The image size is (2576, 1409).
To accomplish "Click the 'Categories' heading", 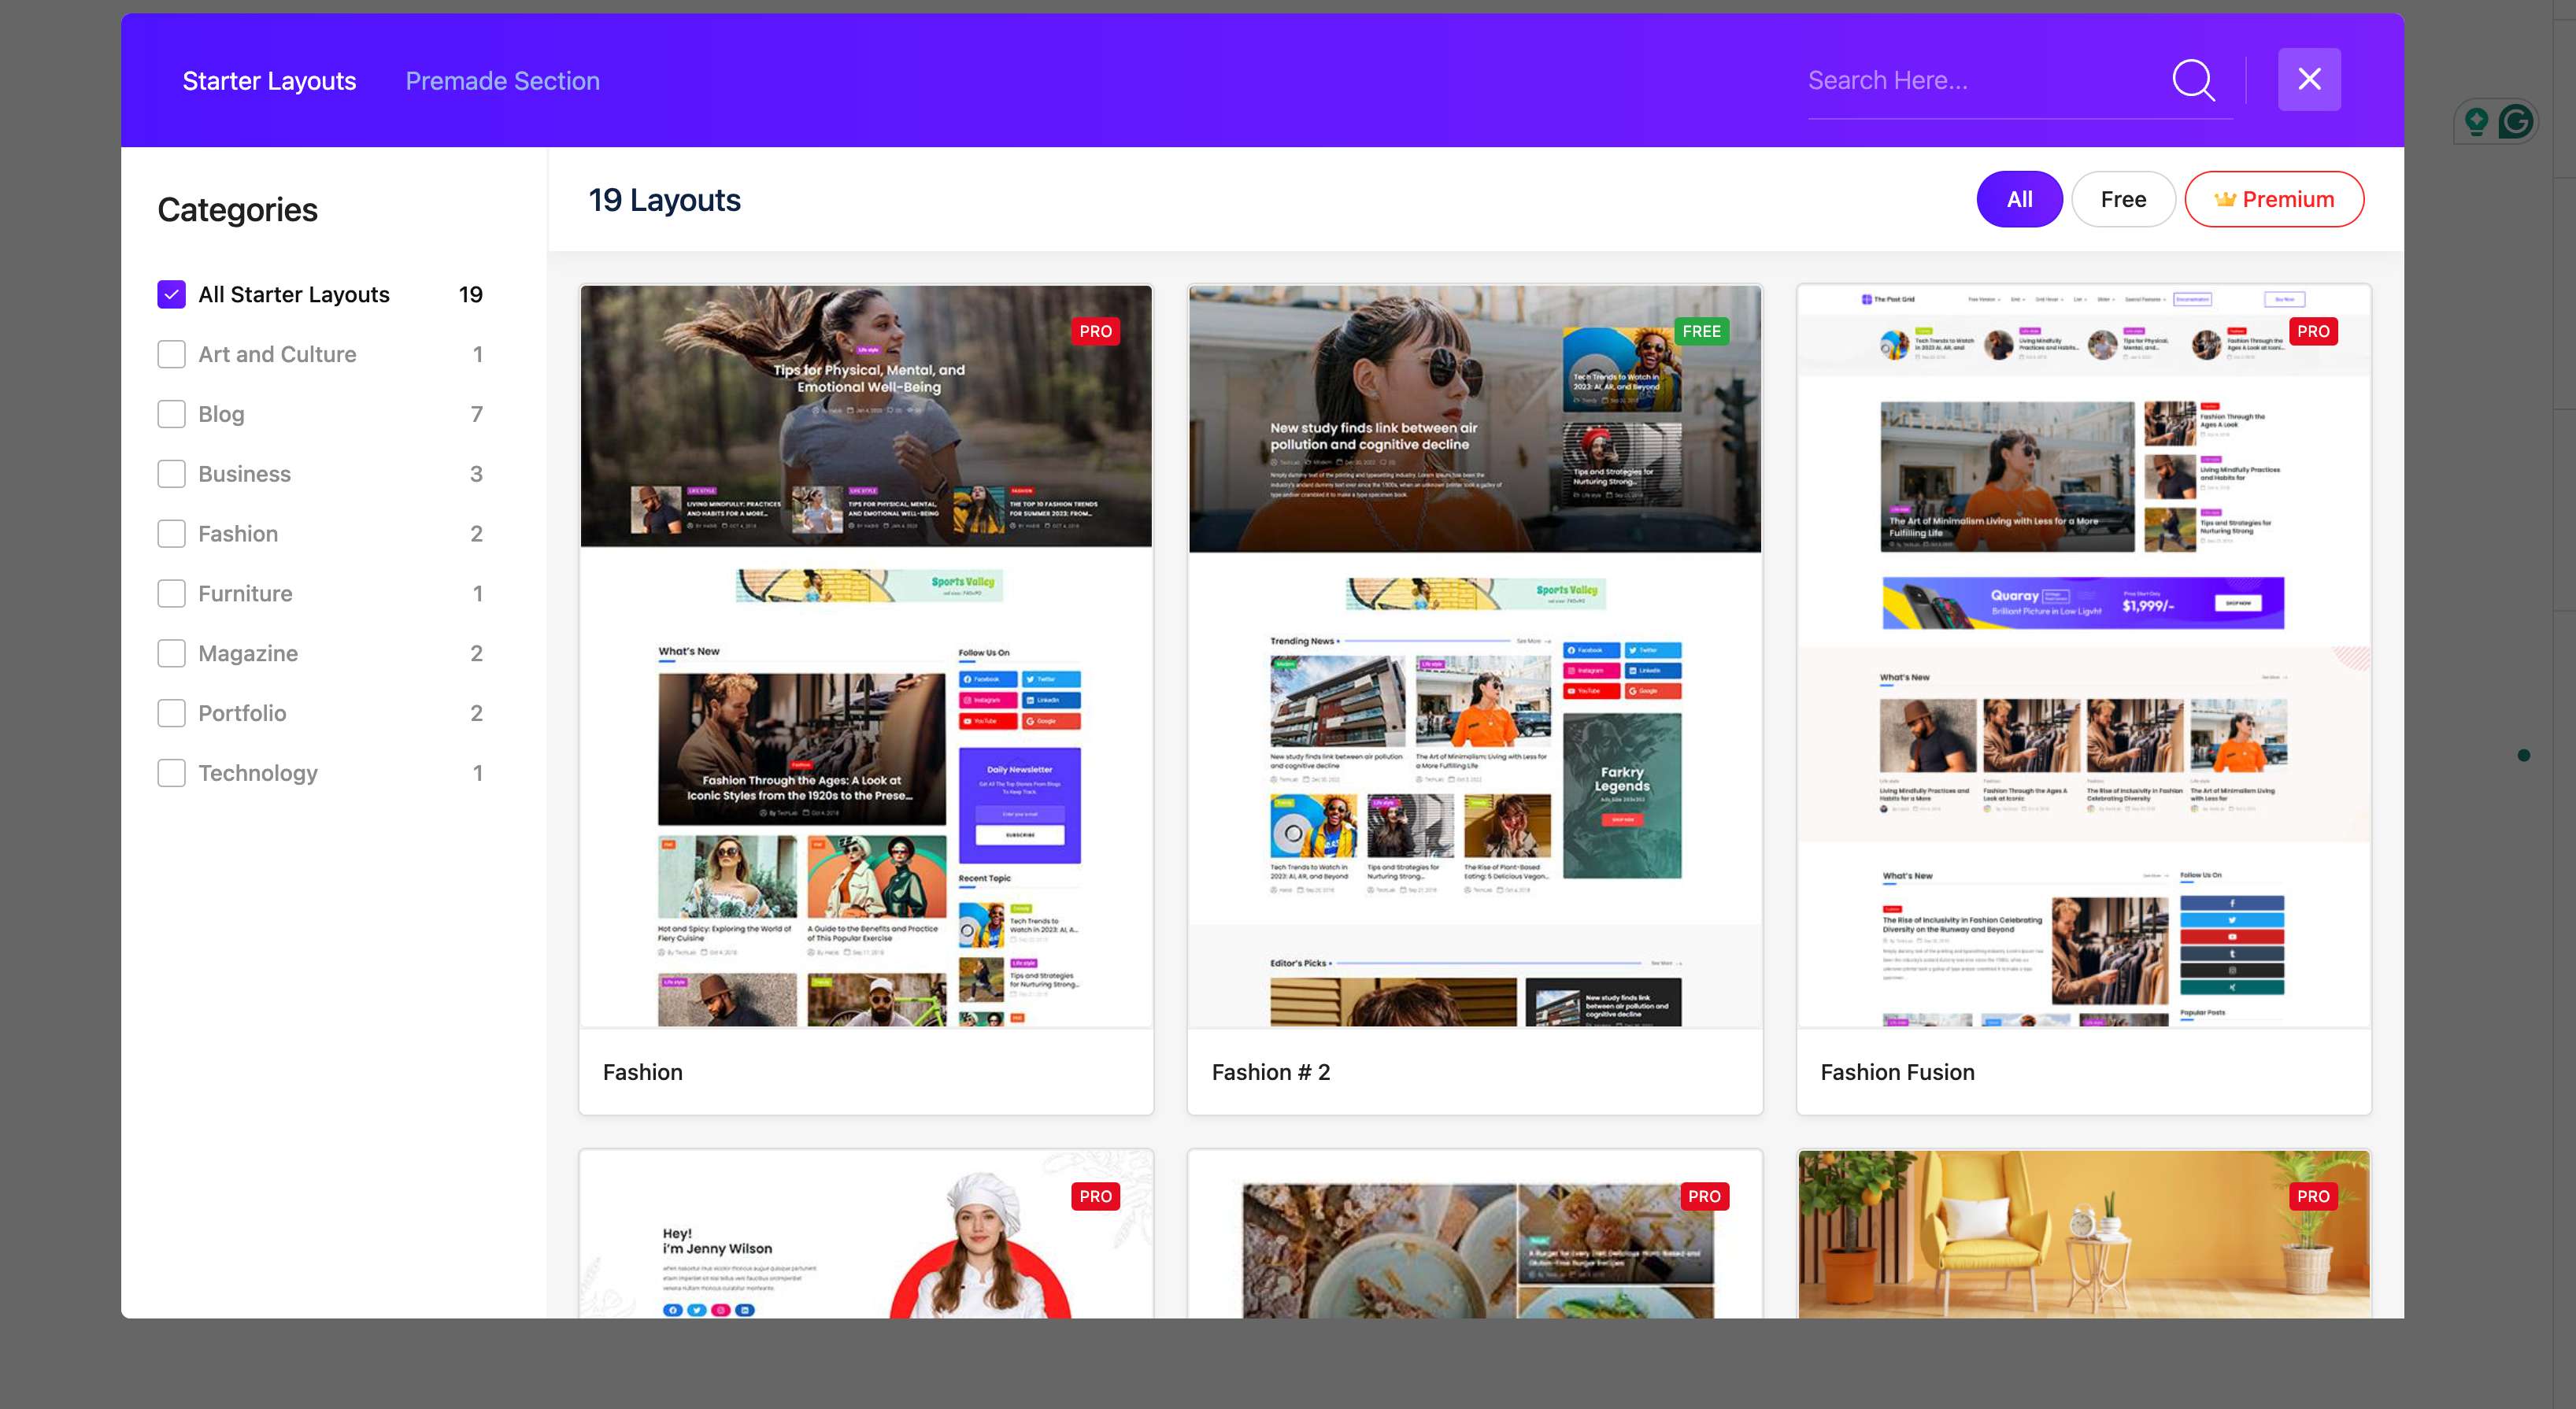I will tap(237, 210).
